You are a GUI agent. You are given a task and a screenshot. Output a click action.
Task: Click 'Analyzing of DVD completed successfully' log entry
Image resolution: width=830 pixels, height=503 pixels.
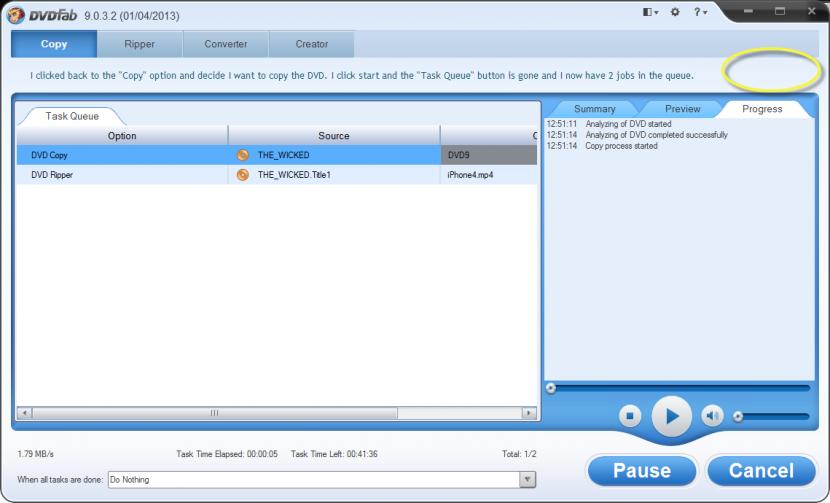click(656, 134)
